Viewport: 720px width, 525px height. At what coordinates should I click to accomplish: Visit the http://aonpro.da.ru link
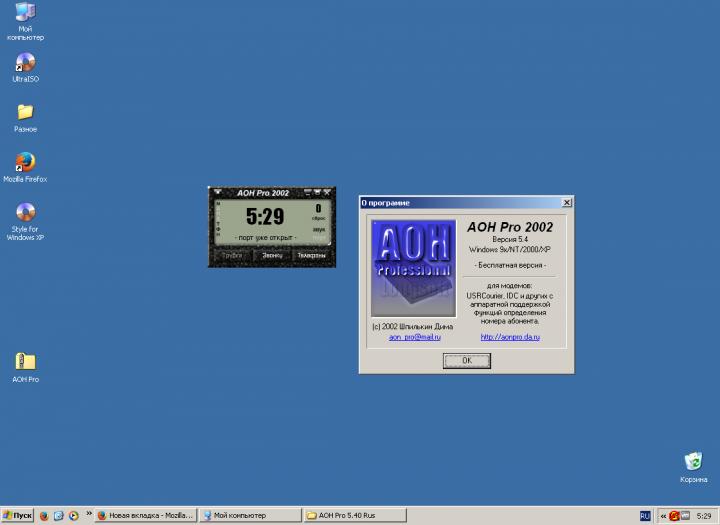tap(510, 338)
